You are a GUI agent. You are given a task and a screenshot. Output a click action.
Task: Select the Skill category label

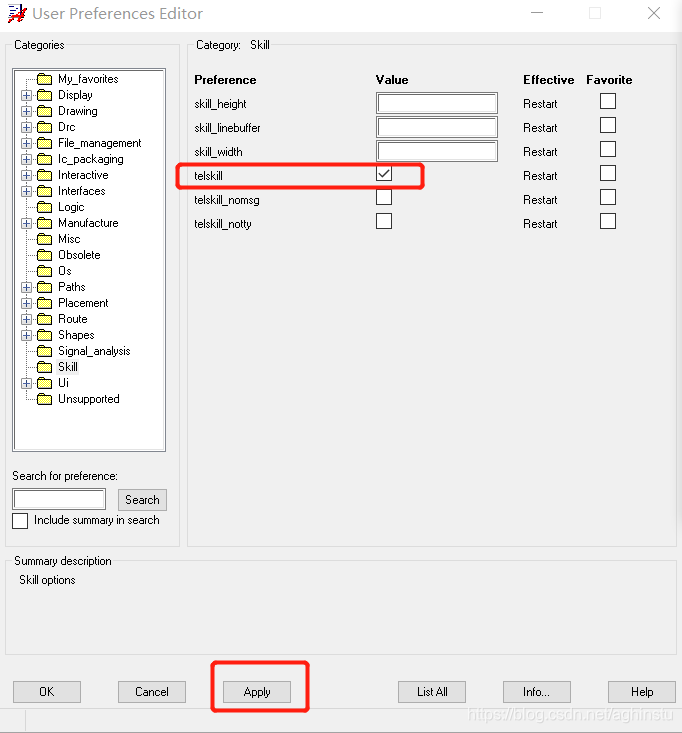pyautogui.click(x=68, y=367)
